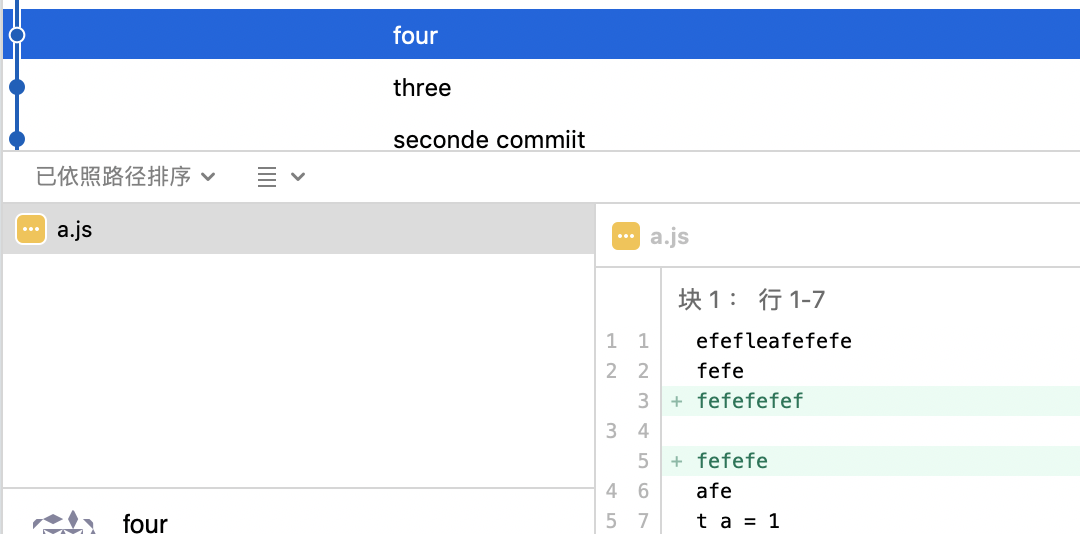1080x534 pixels.
Task: Click the diff line "efefleafefefe"
Action: click(x=774, y=341)
